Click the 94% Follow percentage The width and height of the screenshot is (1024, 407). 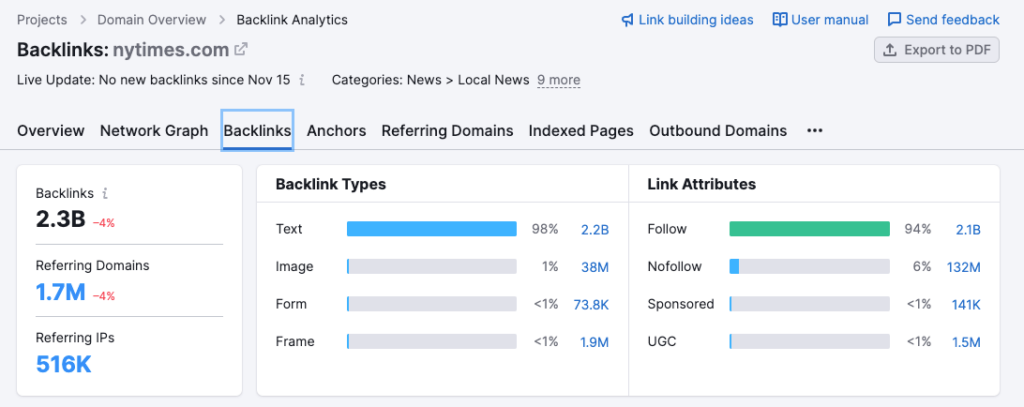pyautogui.click(x=918, y=229)
